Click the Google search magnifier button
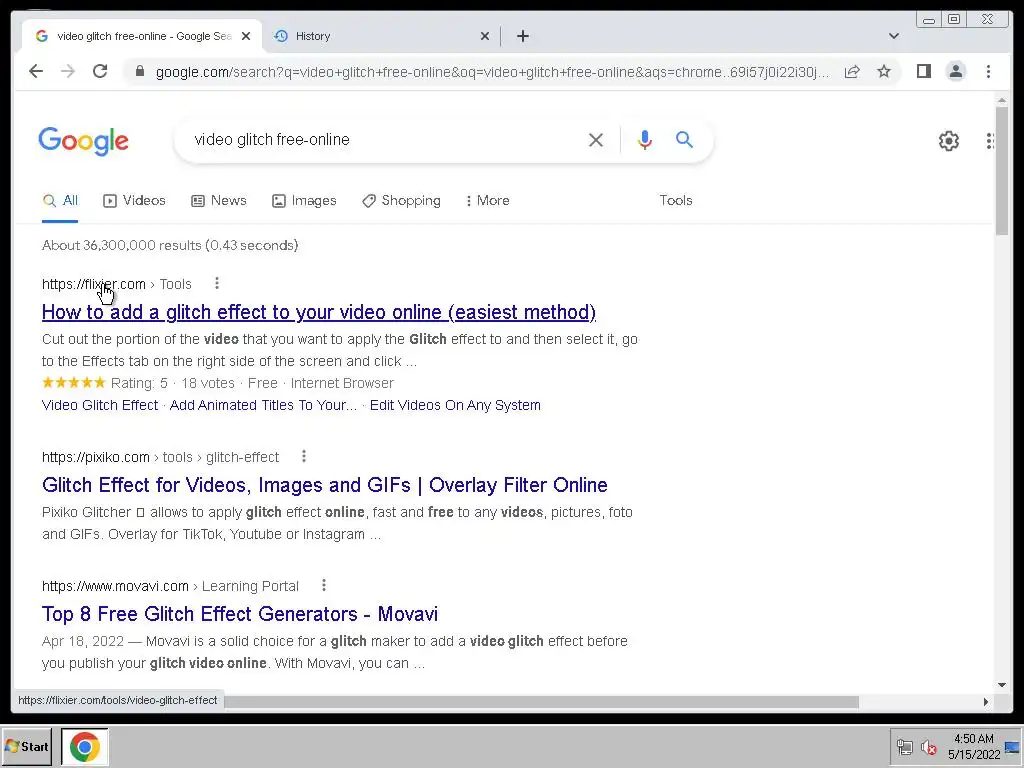Screen dimensions: 1024x768 coord(684,139)
